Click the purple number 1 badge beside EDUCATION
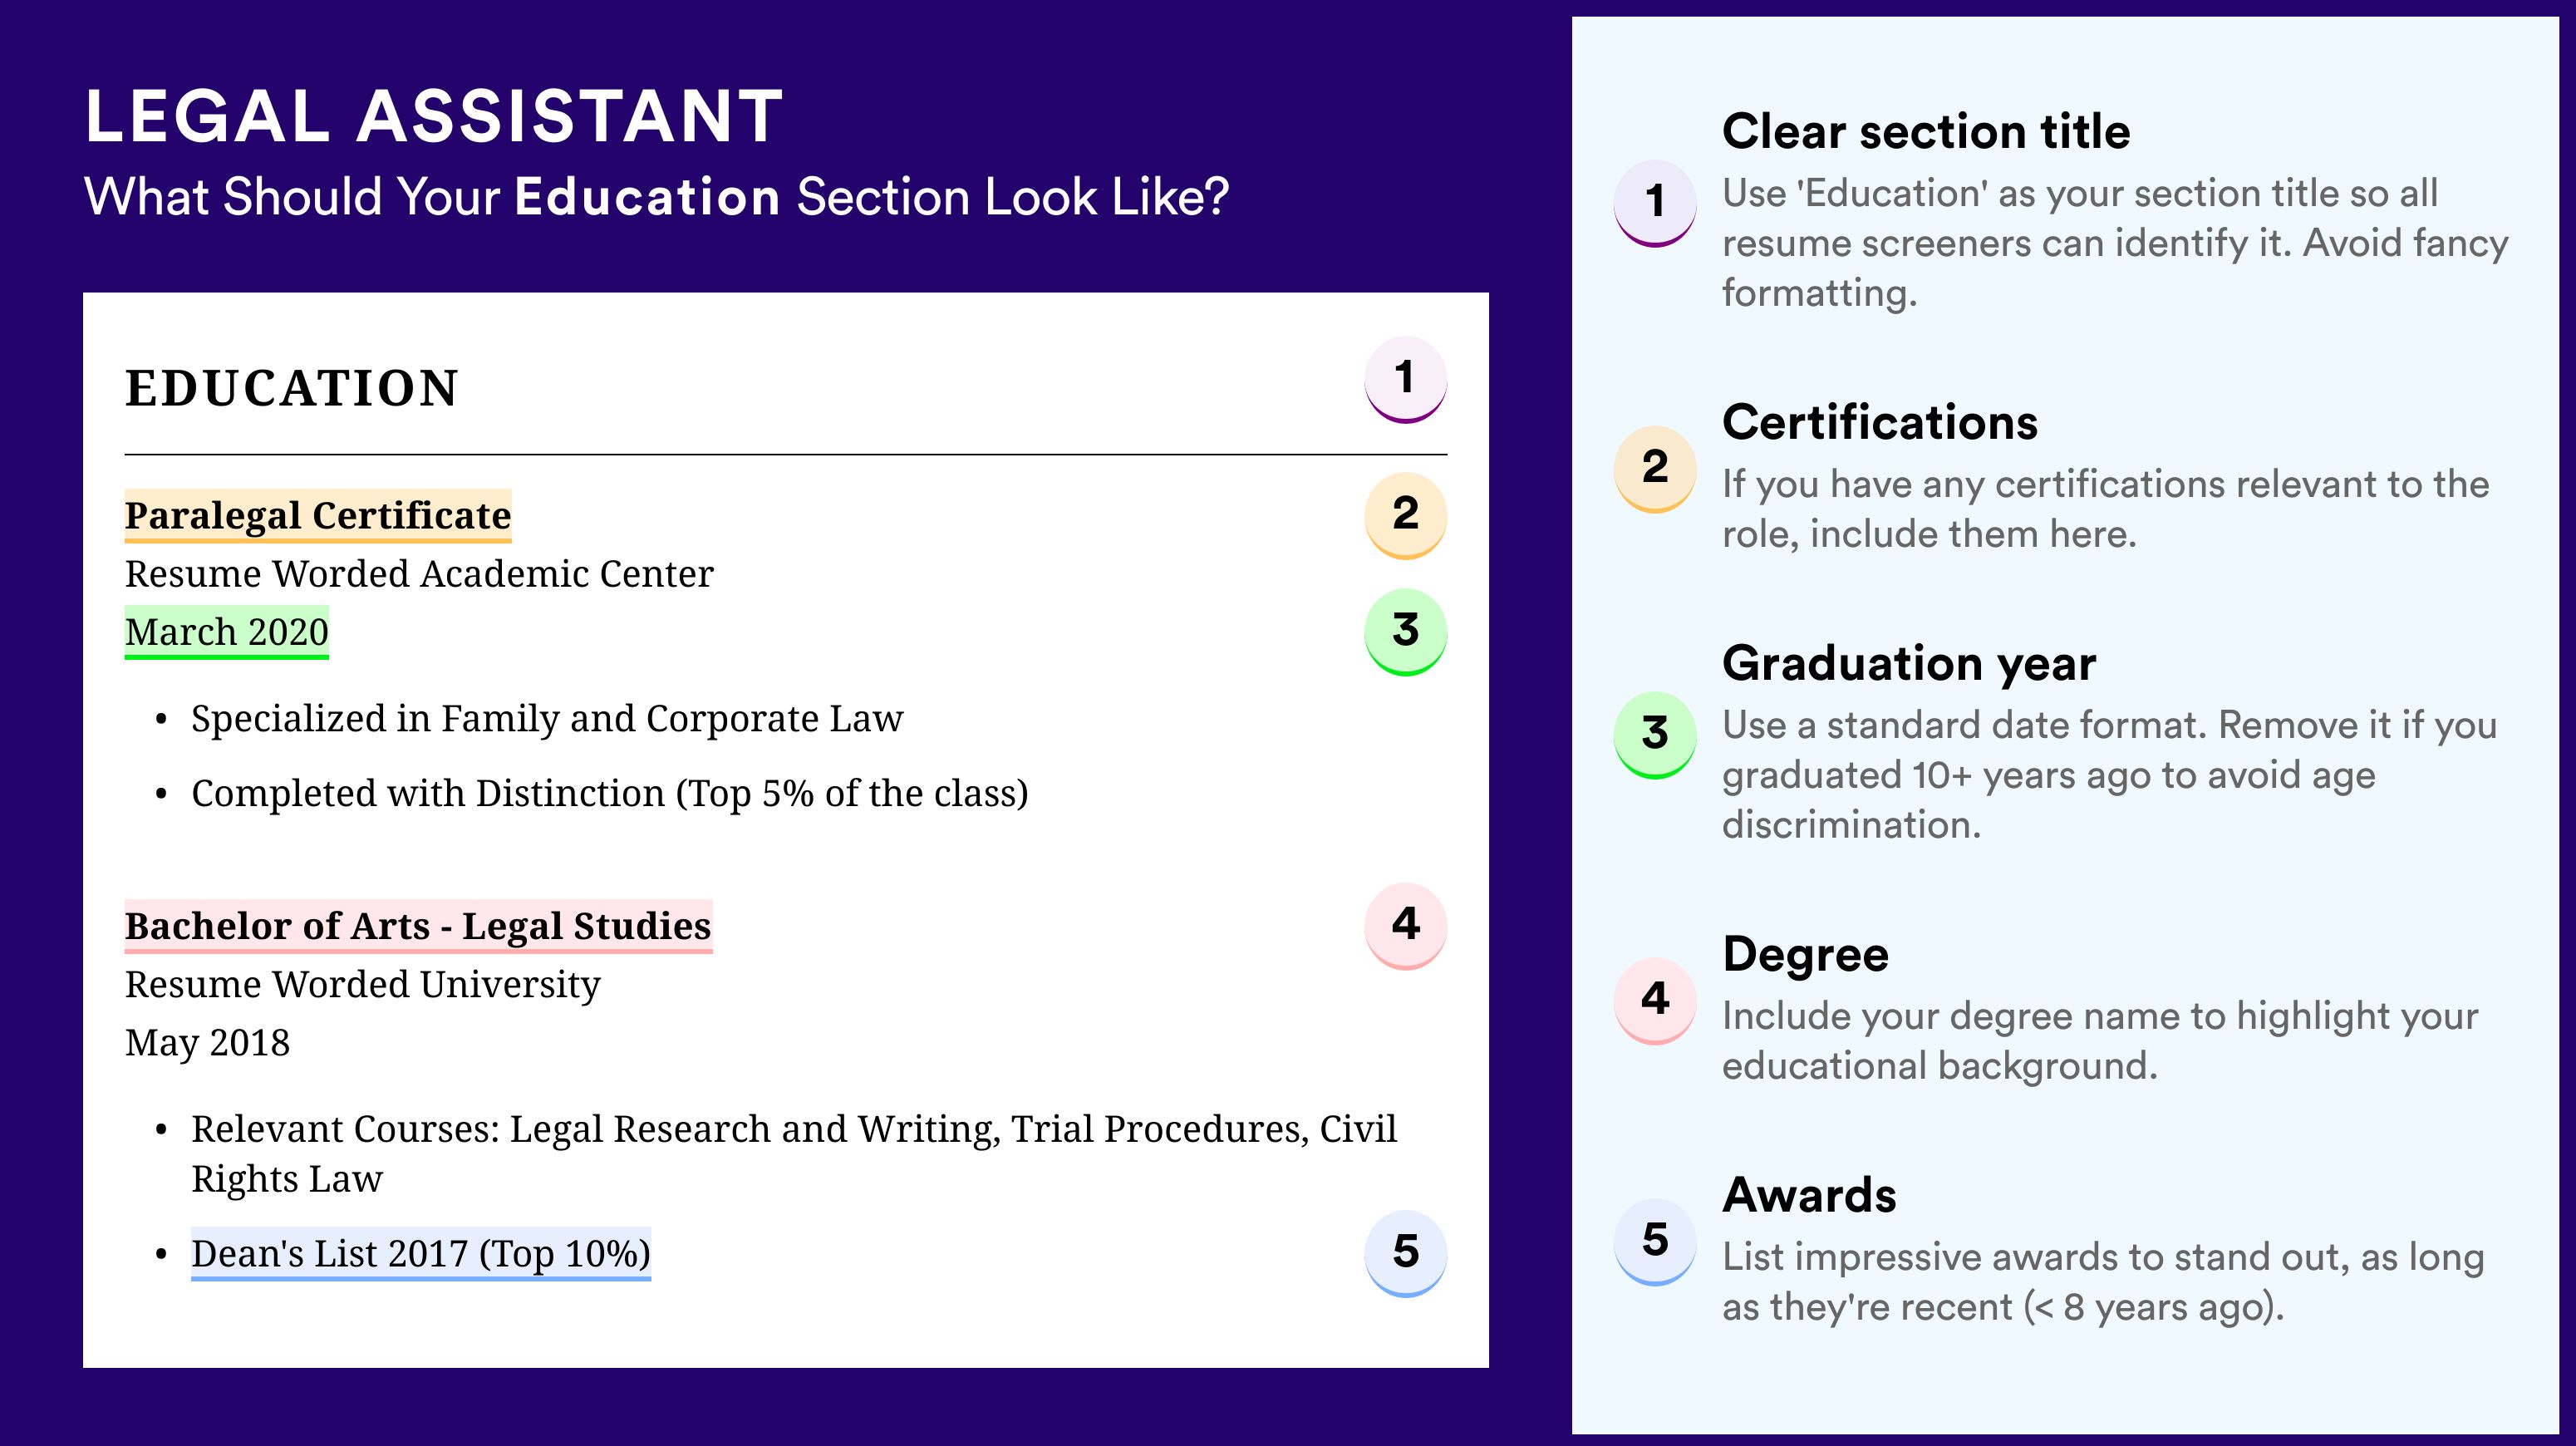This screenshot has height=1446, width=2576. (x=1405, y=379)
